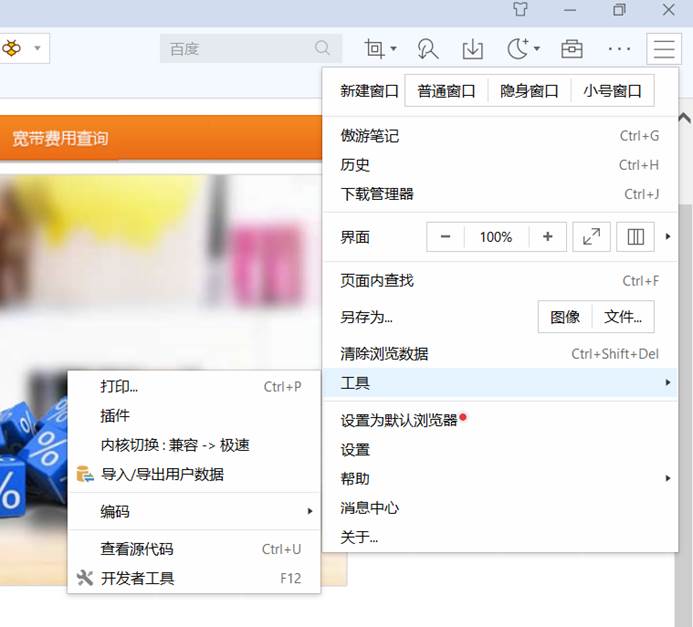Image resolution: width=693 pixels, height=627 pixels.
Task: Open the toolbox briefcase icon
Action: point(571,48)
